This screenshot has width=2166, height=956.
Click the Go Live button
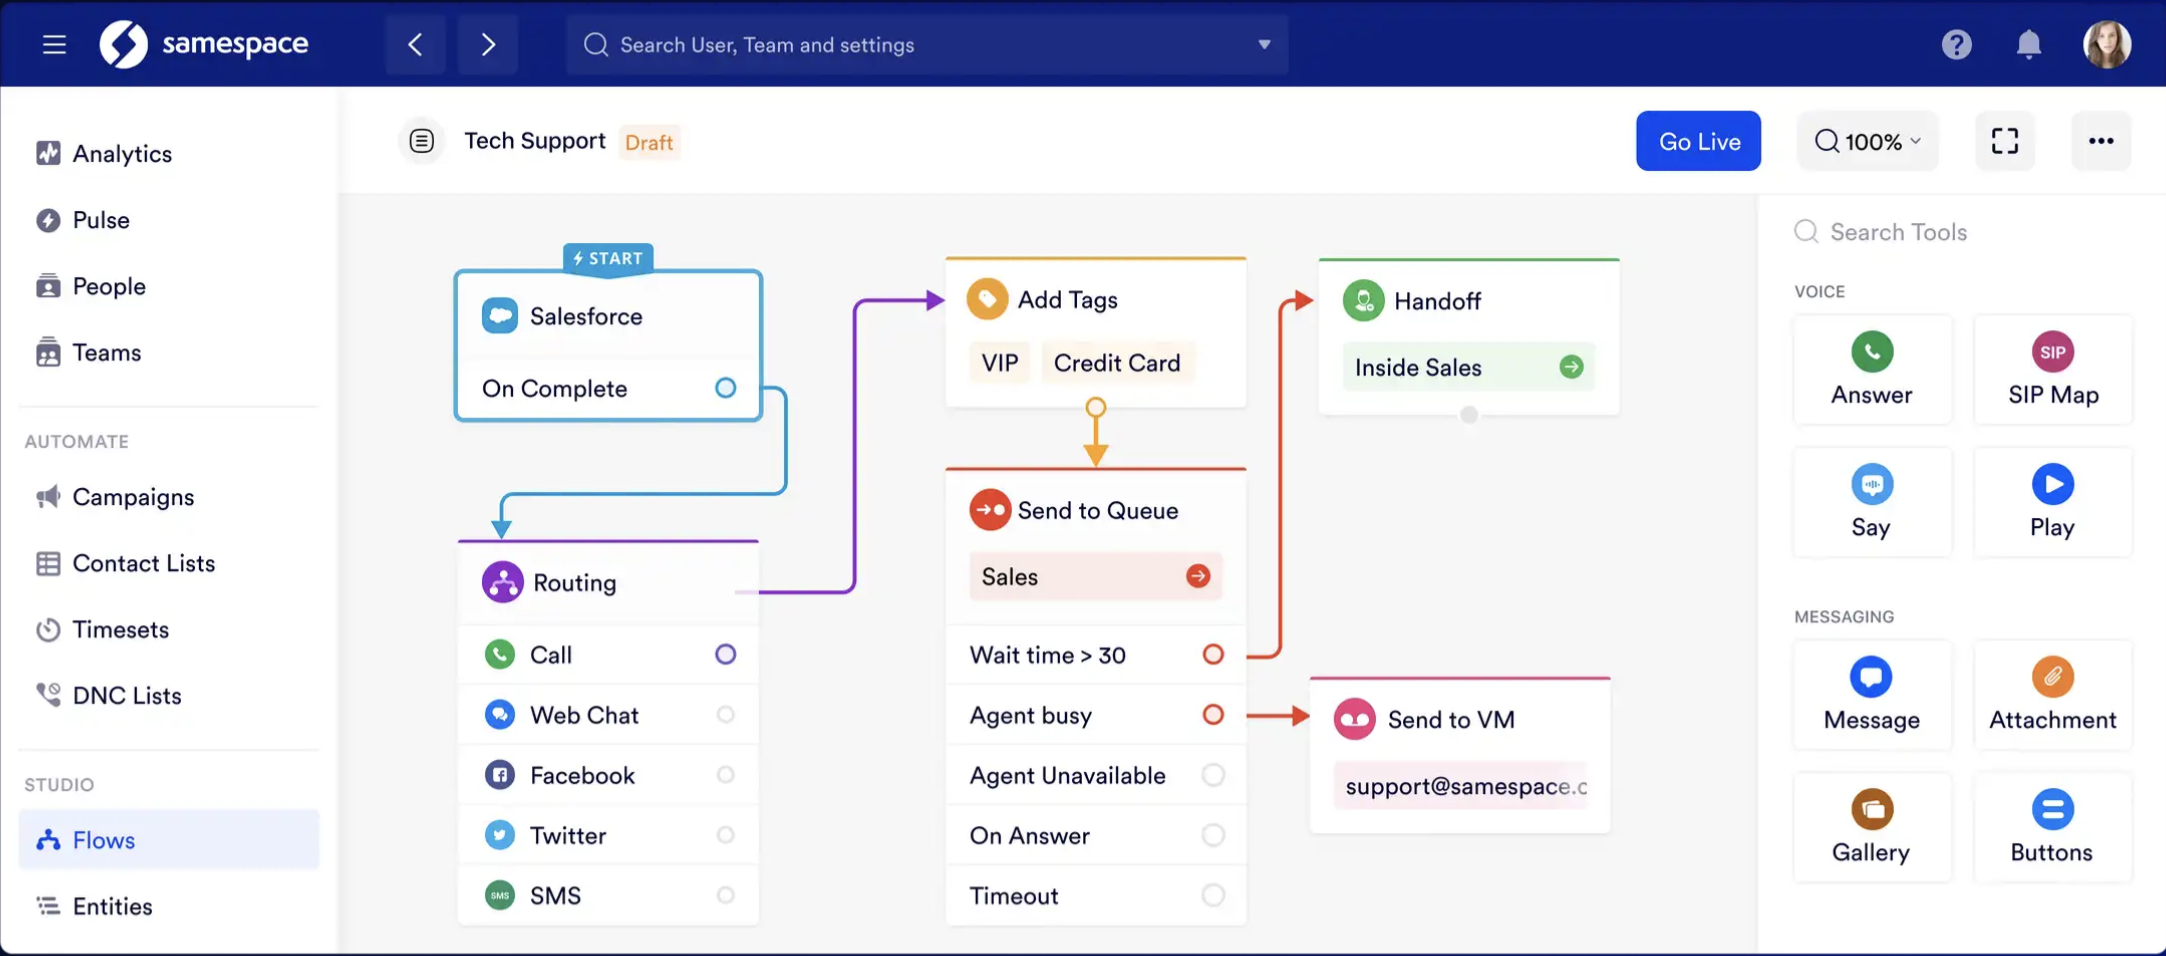[1698, 141]
